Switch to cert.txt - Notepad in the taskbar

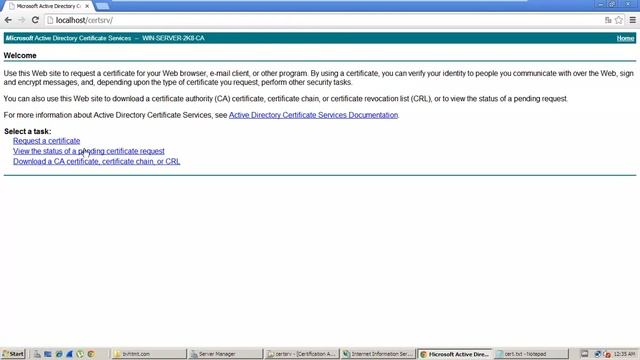click(531, 354)
